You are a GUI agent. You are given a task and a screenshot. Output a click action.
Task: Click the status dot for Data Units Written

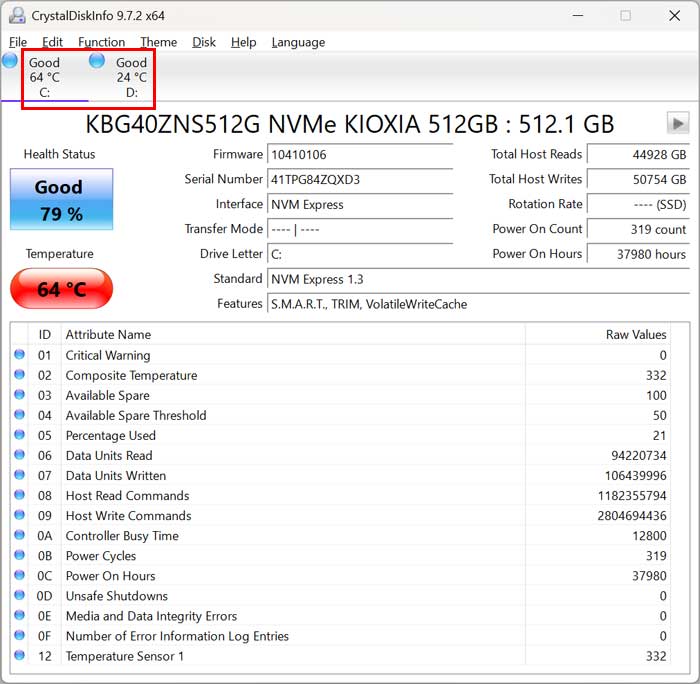[19, 475]
